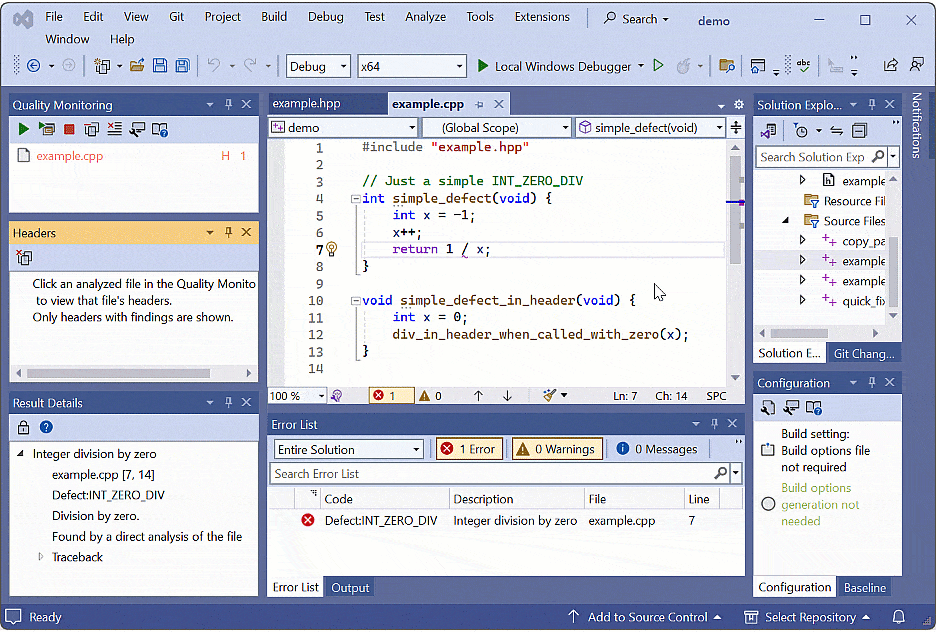
Task: Toggle the 0 Messages filter
Action: pos(656,449)
